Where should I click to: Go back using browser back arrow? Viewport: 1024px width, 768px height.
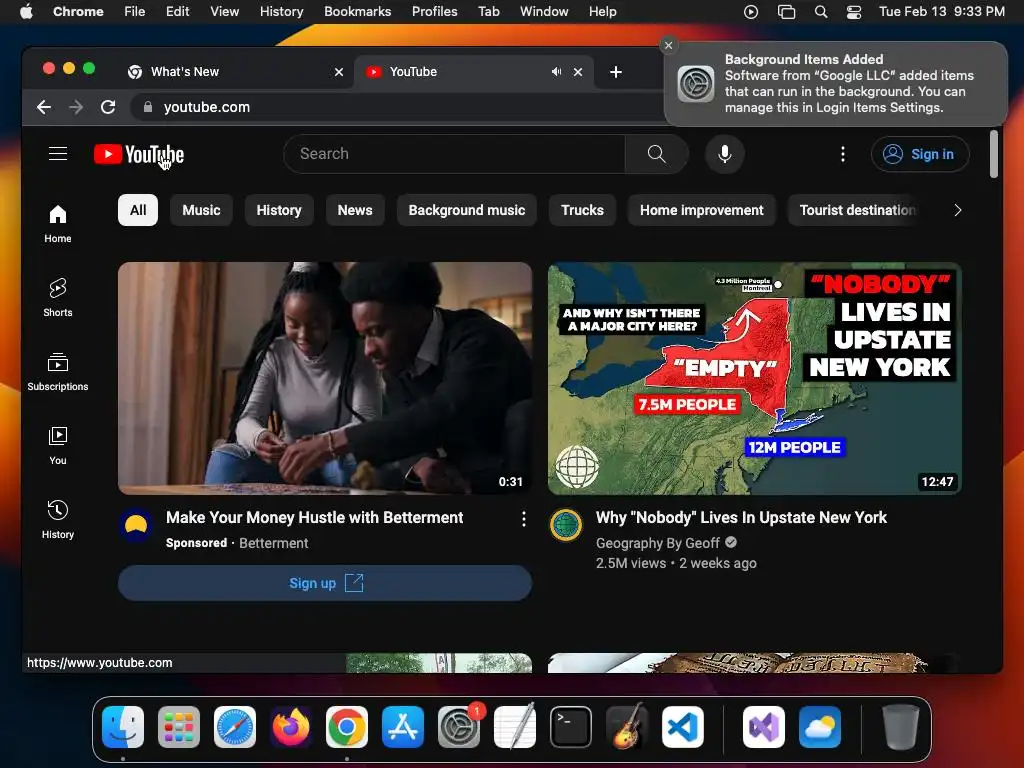(x=44, y=107)
